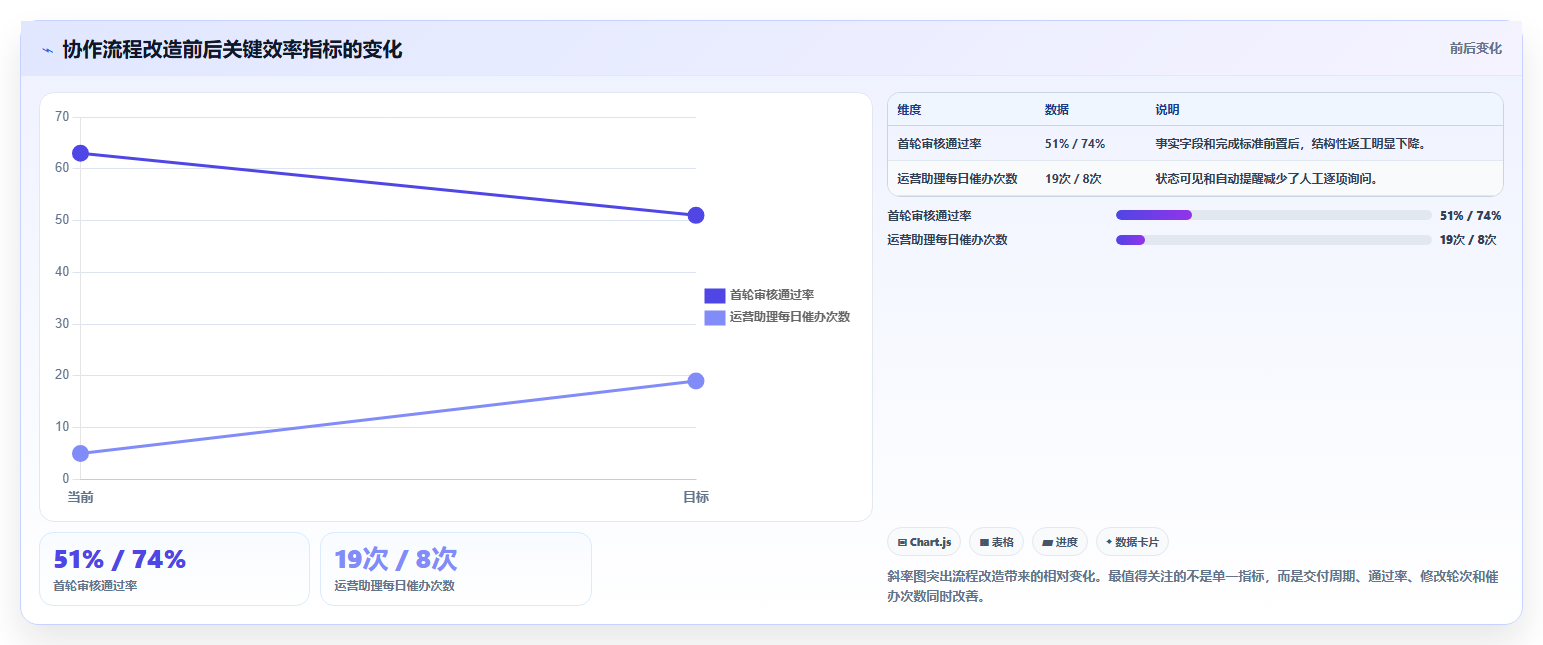Click the 运营助理每日催办次数 point at 目标
Screen dimensions: 1543x645
point(696,380)
